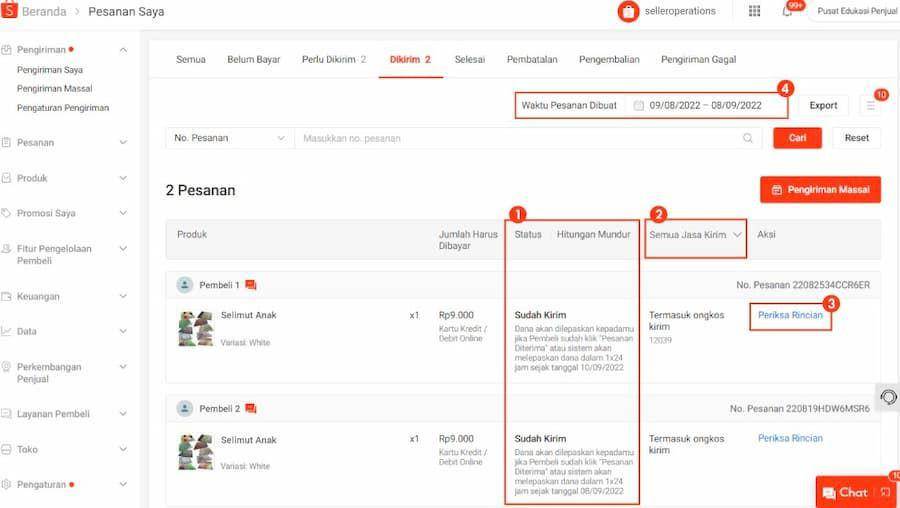Open Pusat Edukasi Penjual link
This screenshot has width=900, height=508.
[x=857, y=11]
